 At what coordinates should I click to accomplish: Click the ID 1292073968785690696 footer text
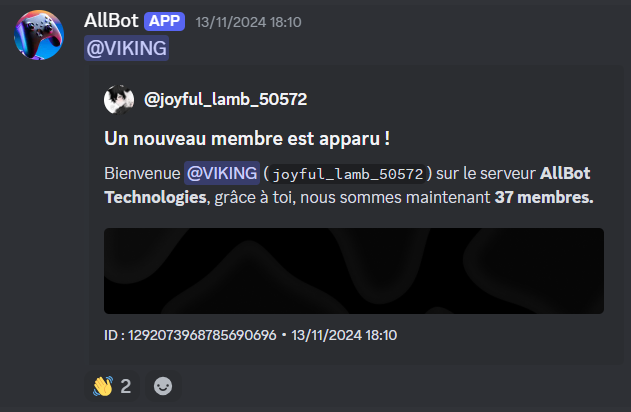190,335
